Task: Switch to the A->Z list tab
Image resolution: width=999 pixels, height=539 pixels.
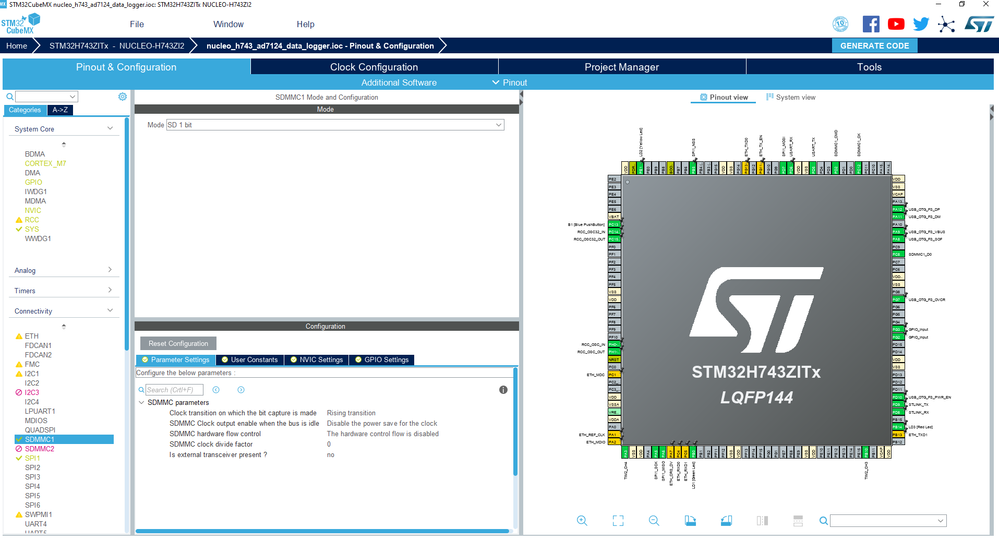Action: [x=60, y=110]
